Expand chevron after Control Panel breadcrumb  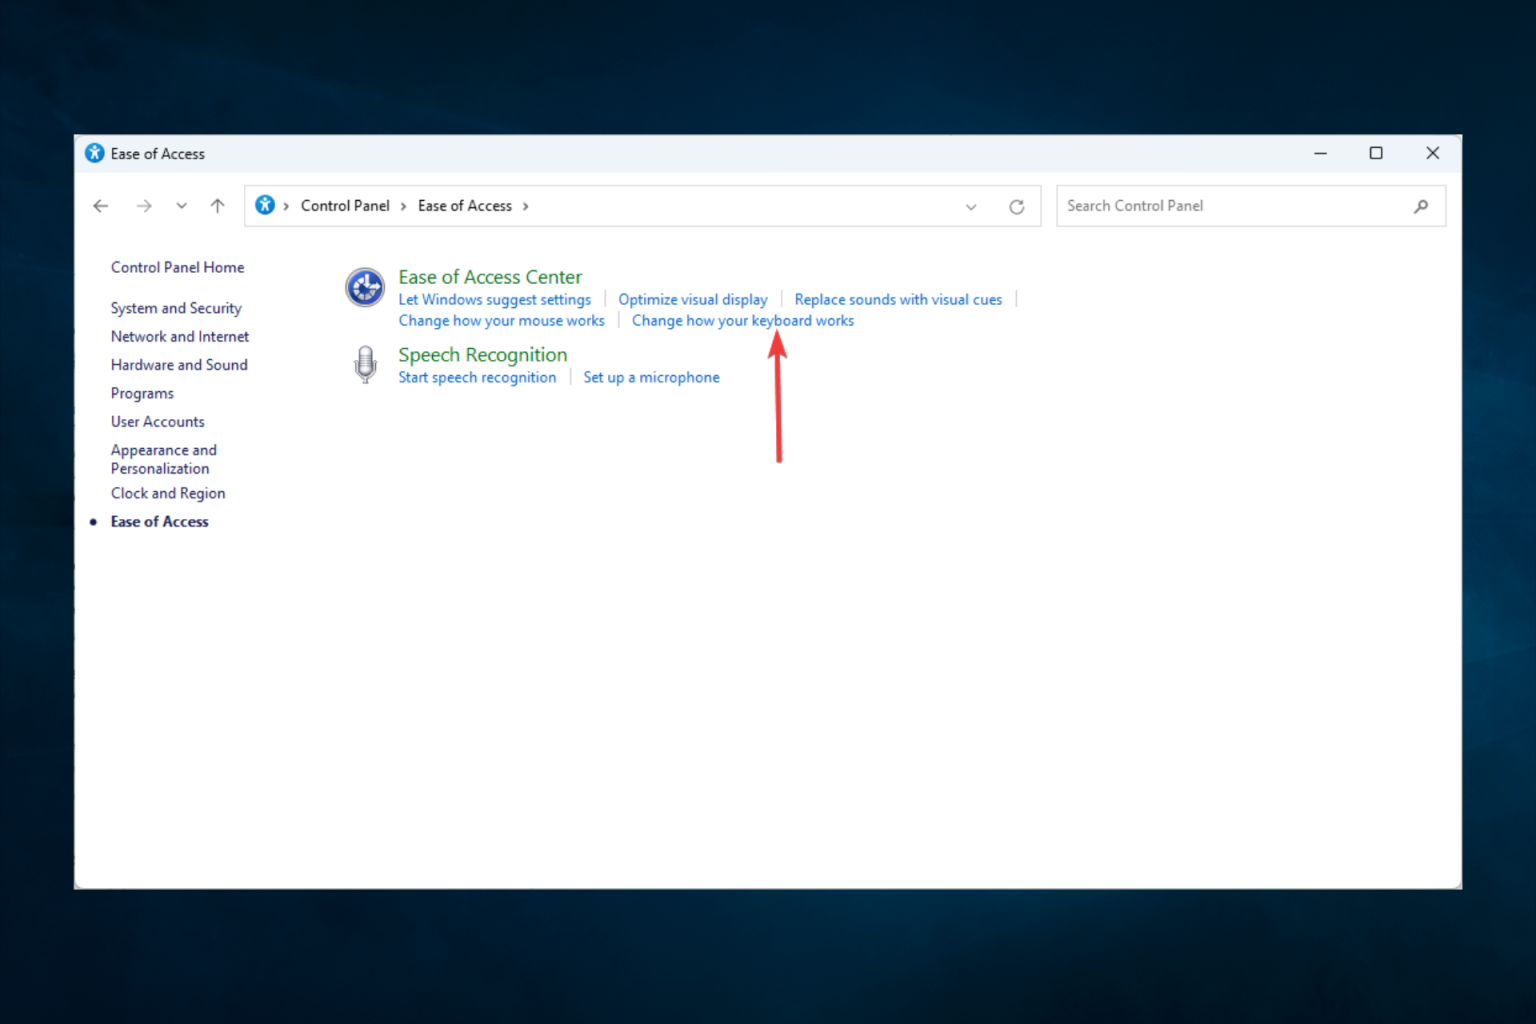click(403, 206)
